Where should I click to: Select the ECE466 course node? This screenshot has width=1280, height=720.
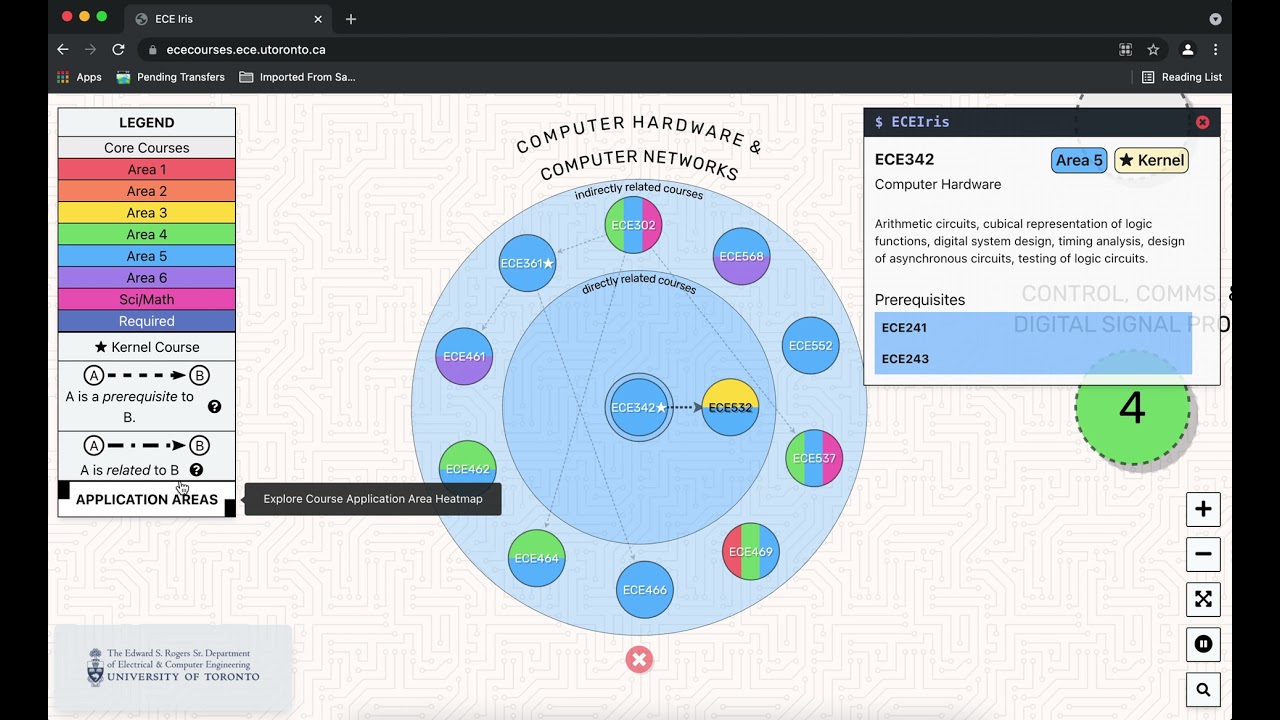pyautogui.click(x=645, y=589)
